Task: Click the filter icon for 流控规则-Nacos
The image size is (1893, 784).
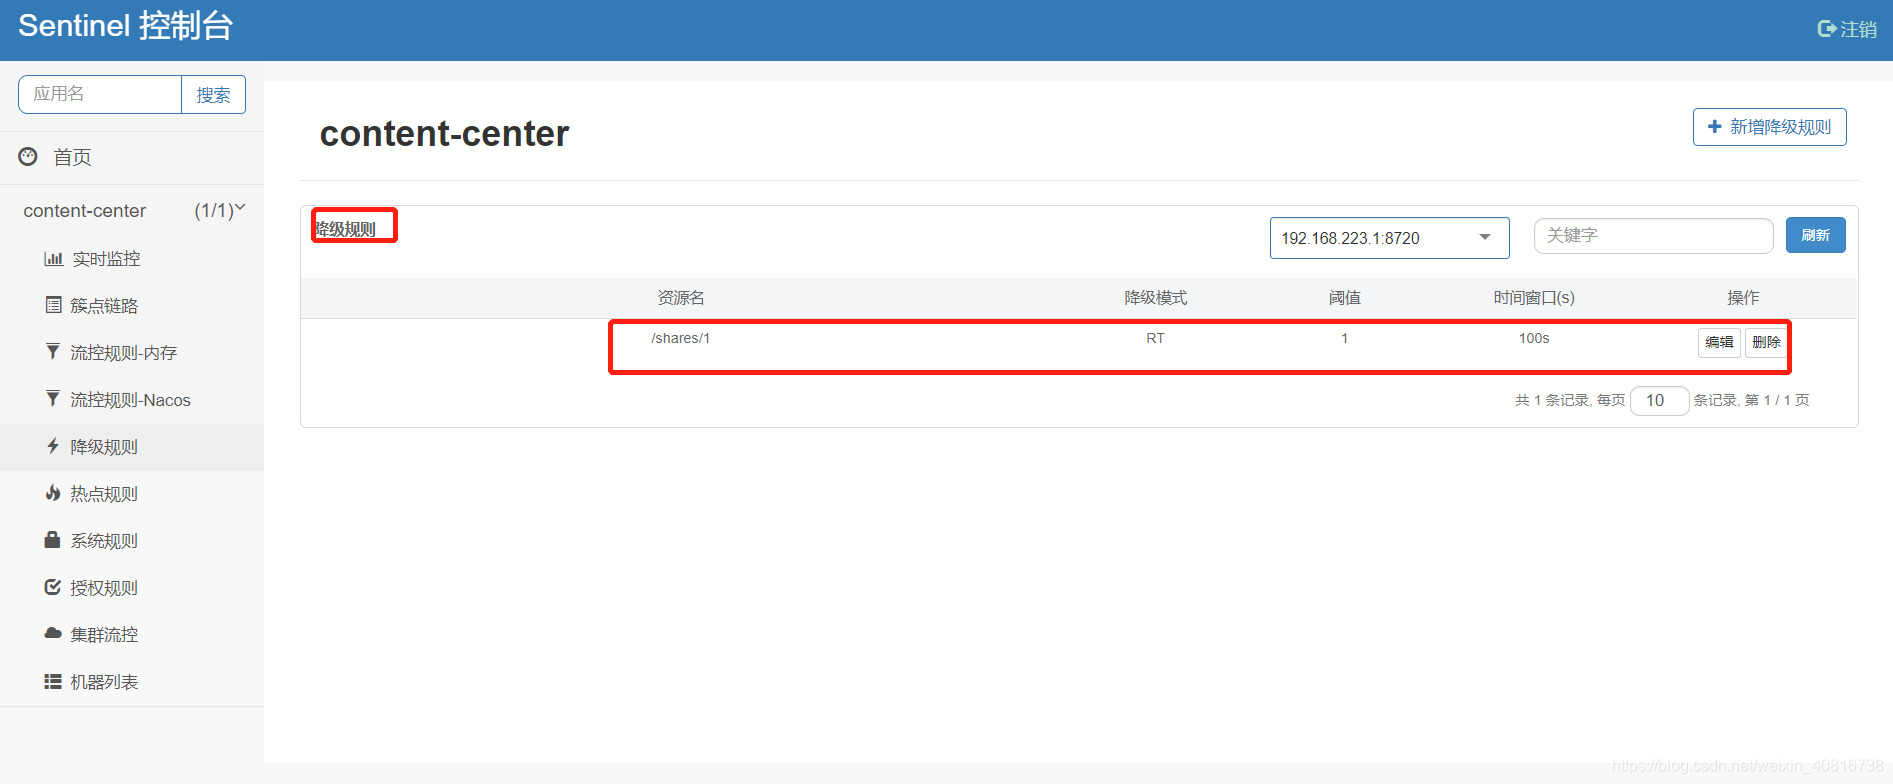Action: coord(53,398)
